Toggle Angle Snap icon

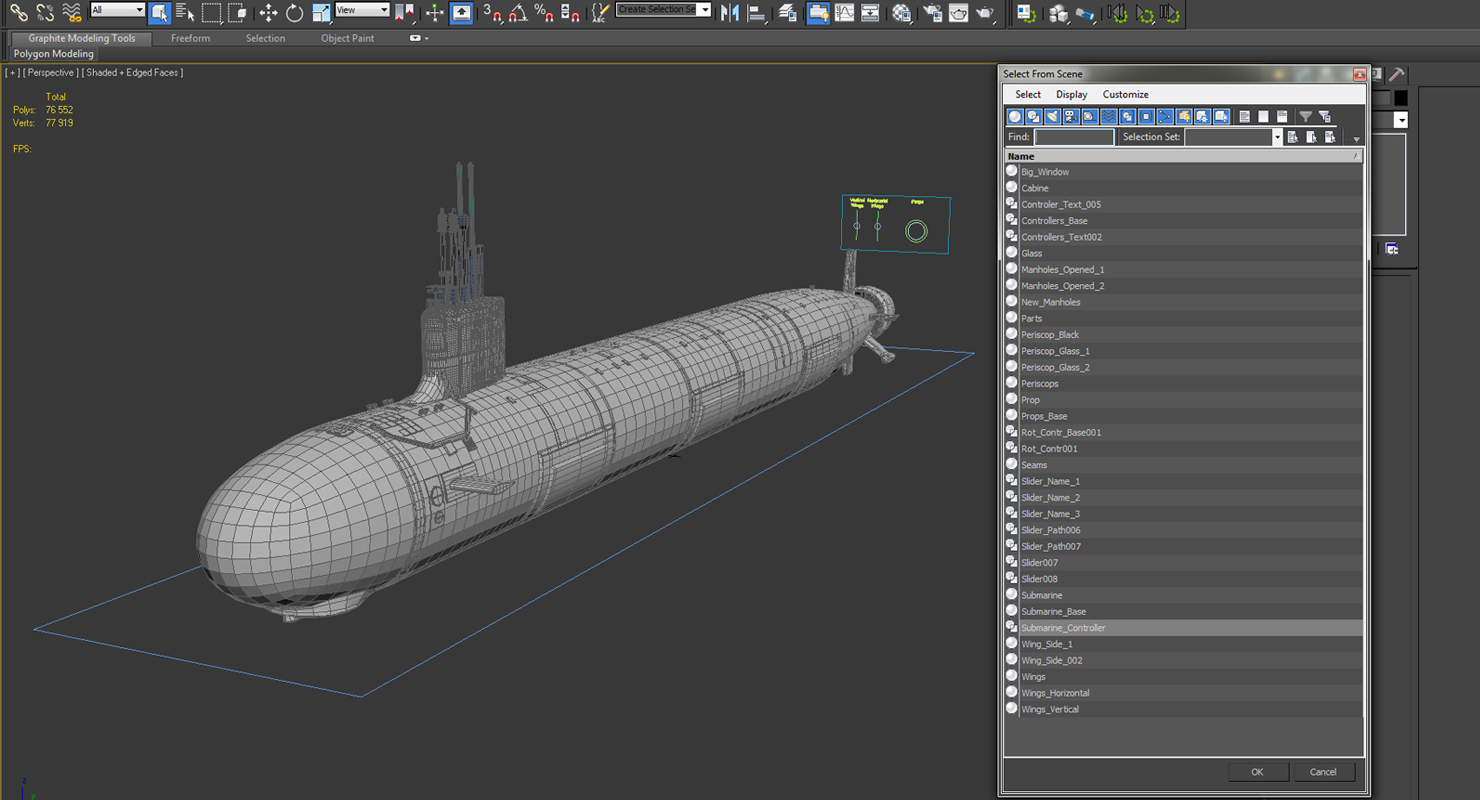(518, 13)
